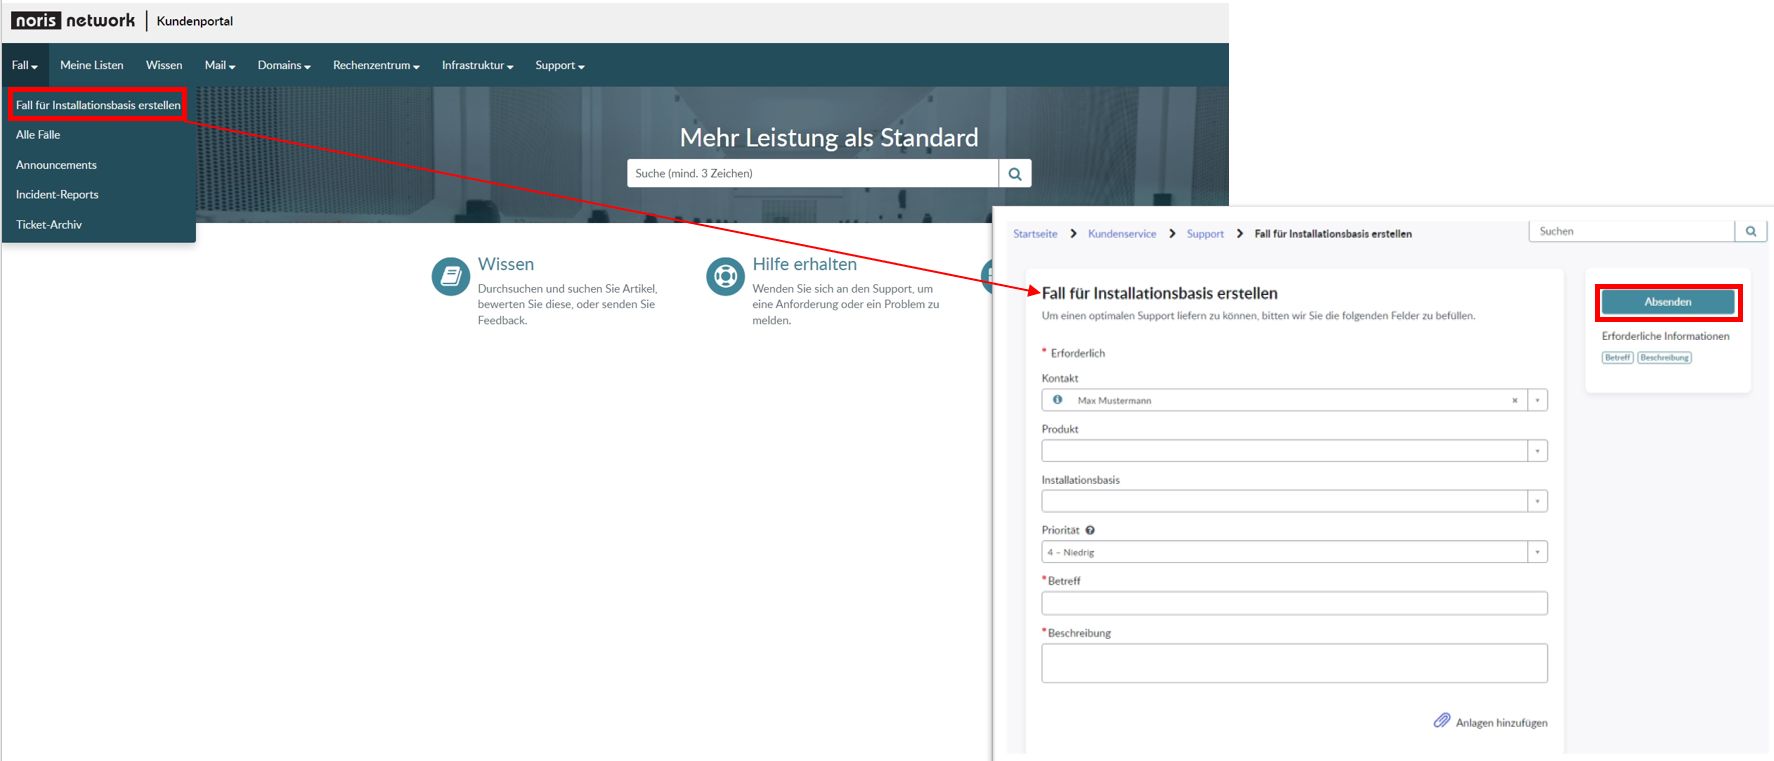Image resolution: width=1774 pixels, height=761 pixels.
Task: Open the Meine Listen menu item
Action: pos(92,65)
